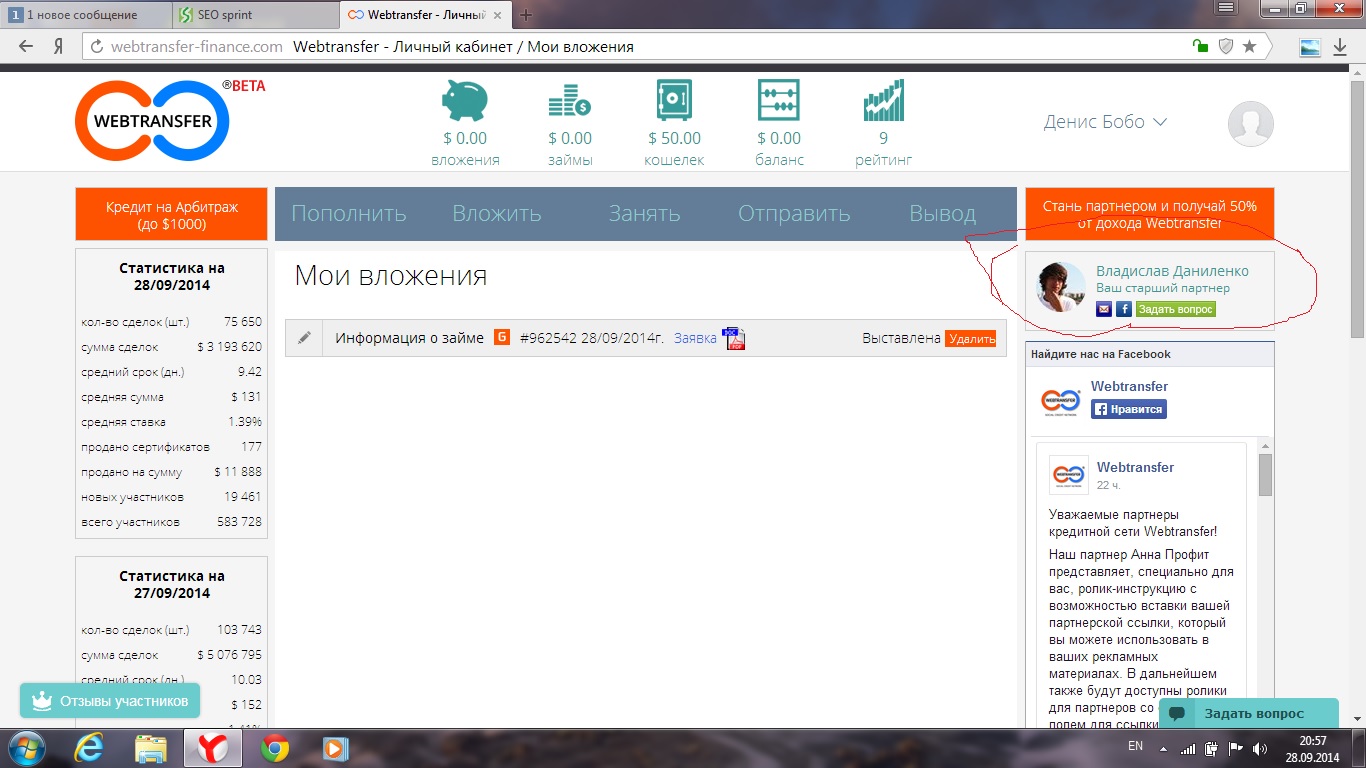Click the Yandex Browser taskbar icon
Screen dimensions: 1366x768
(x=213, y=748)
